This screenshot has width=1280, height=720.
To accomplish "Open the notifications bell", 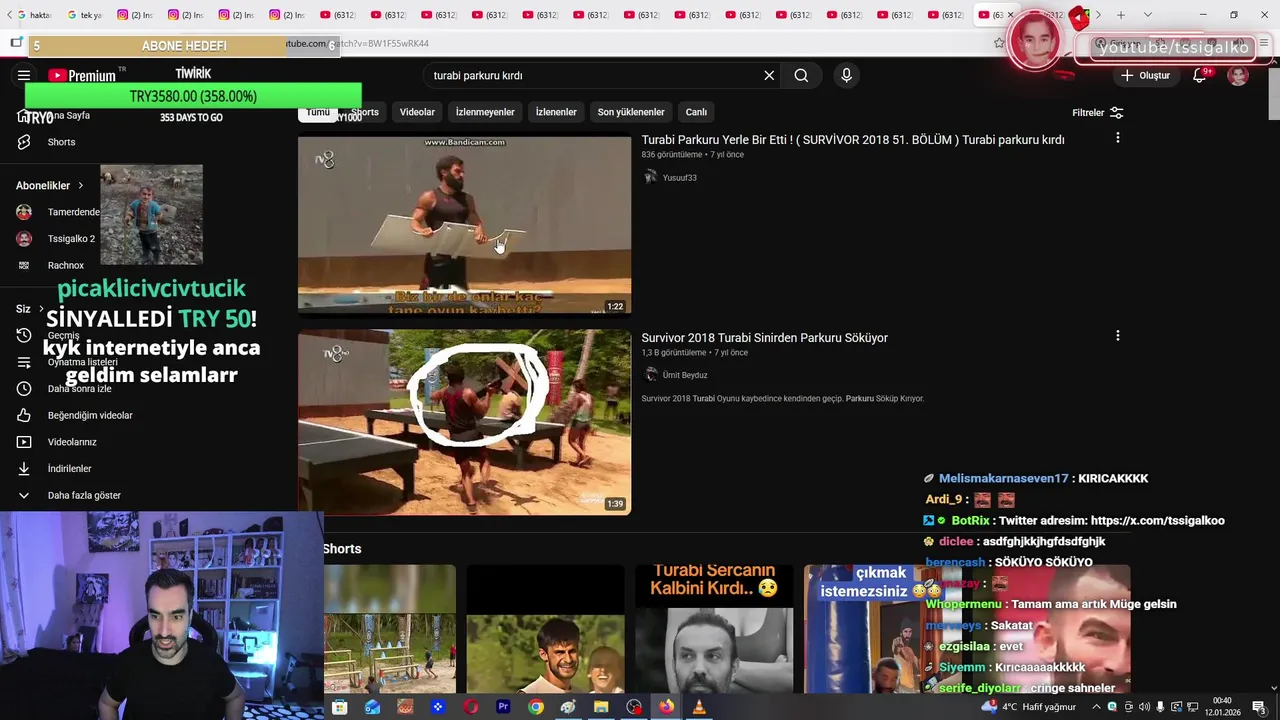I will [x=1199, y=75].
